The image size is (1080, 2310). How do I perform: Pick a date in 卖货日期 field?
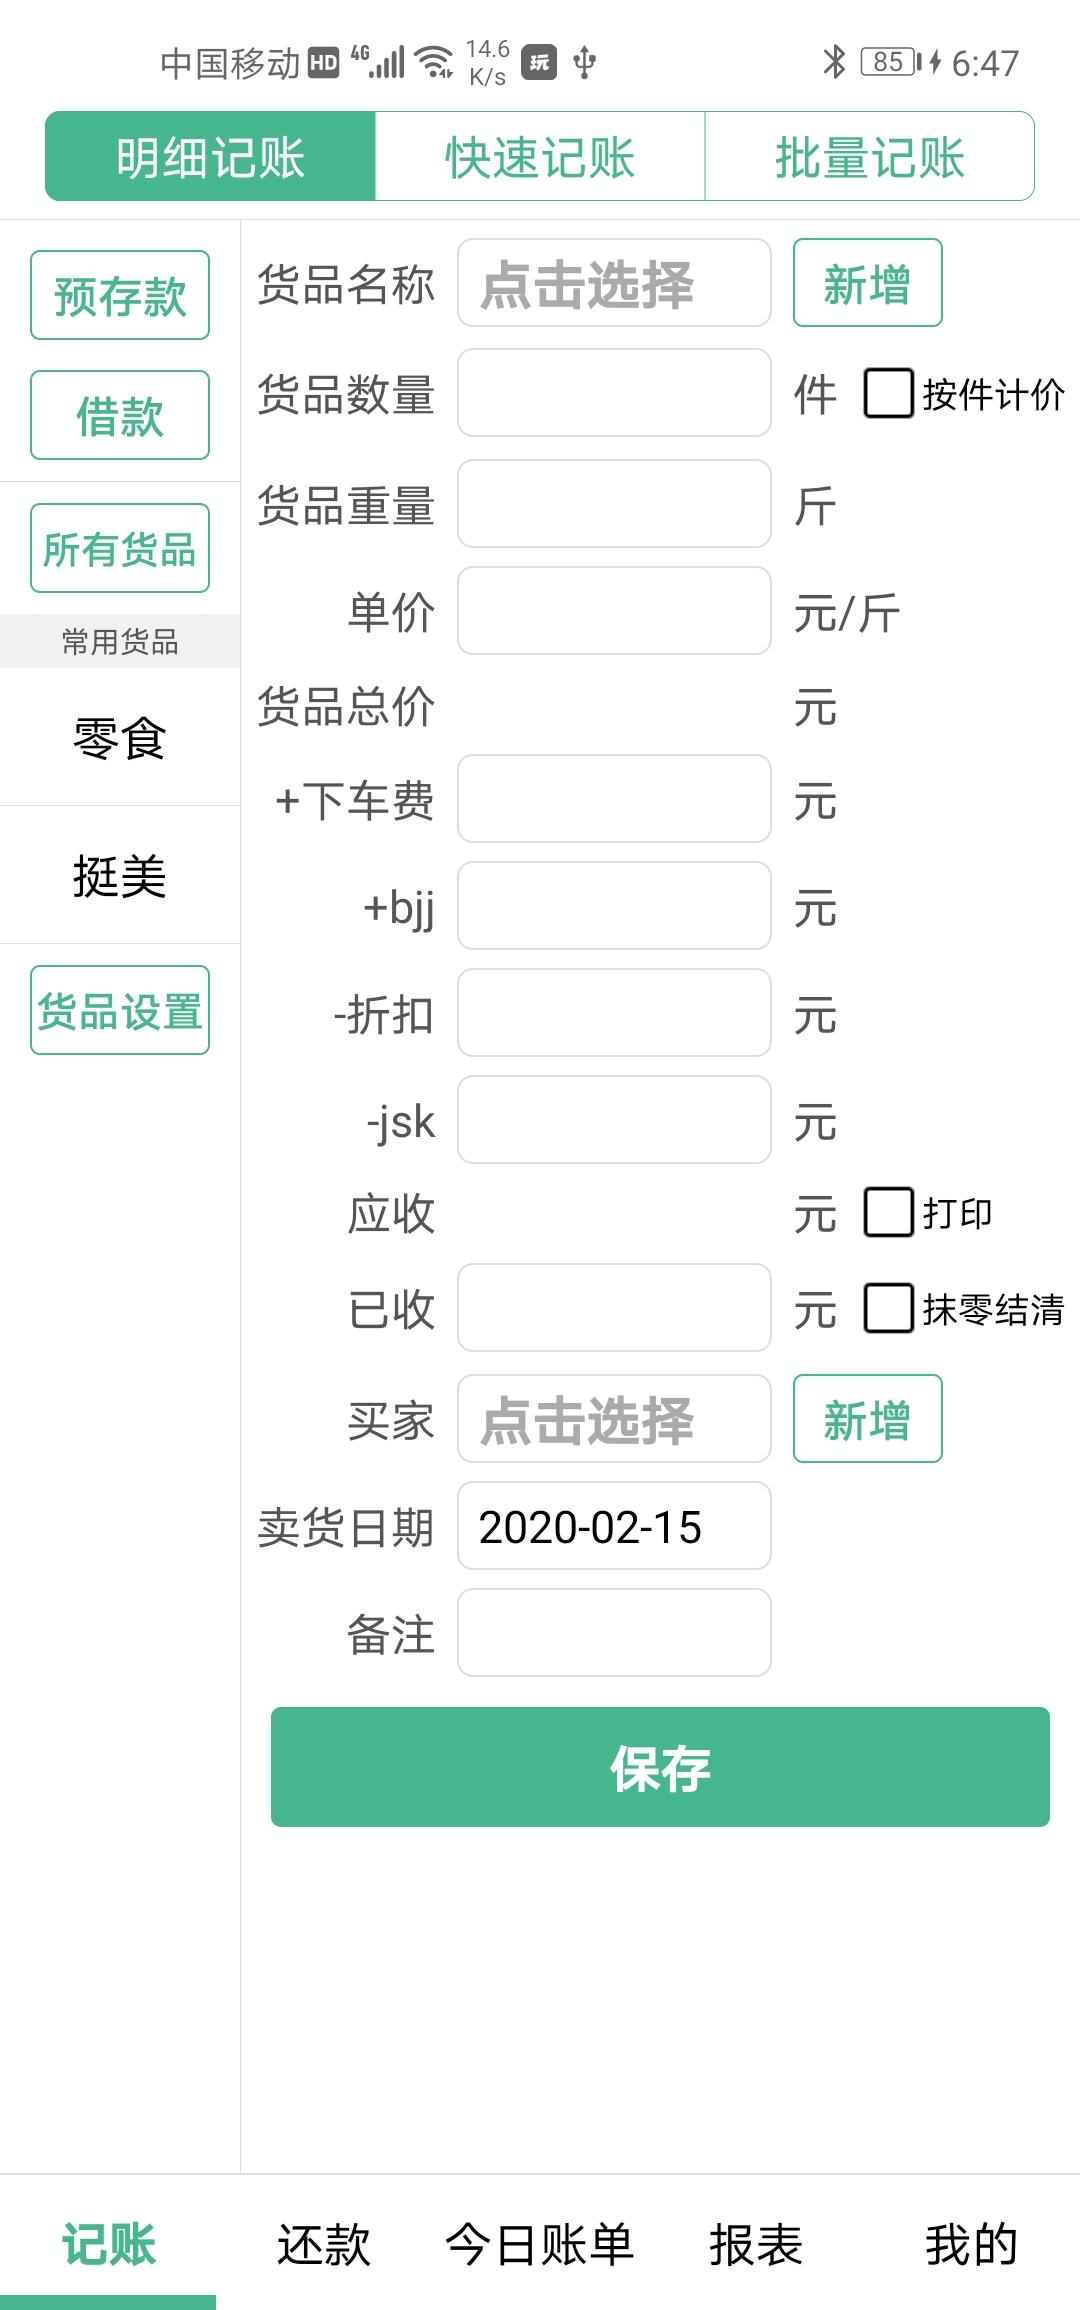pyautogui.click(x=614, y=1526)
